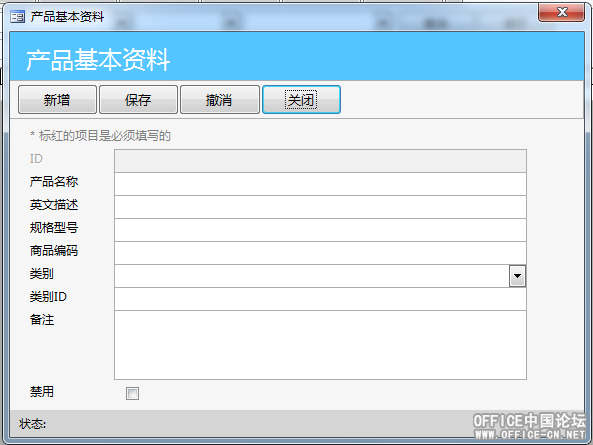593x445 pixels.
Task: Click the greyed ID field
Action: [320, 161]
